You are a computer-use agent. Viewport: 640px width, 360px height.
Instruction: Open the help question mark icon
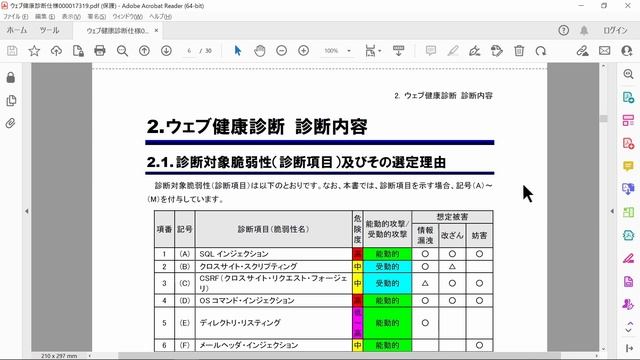point(564,30)
